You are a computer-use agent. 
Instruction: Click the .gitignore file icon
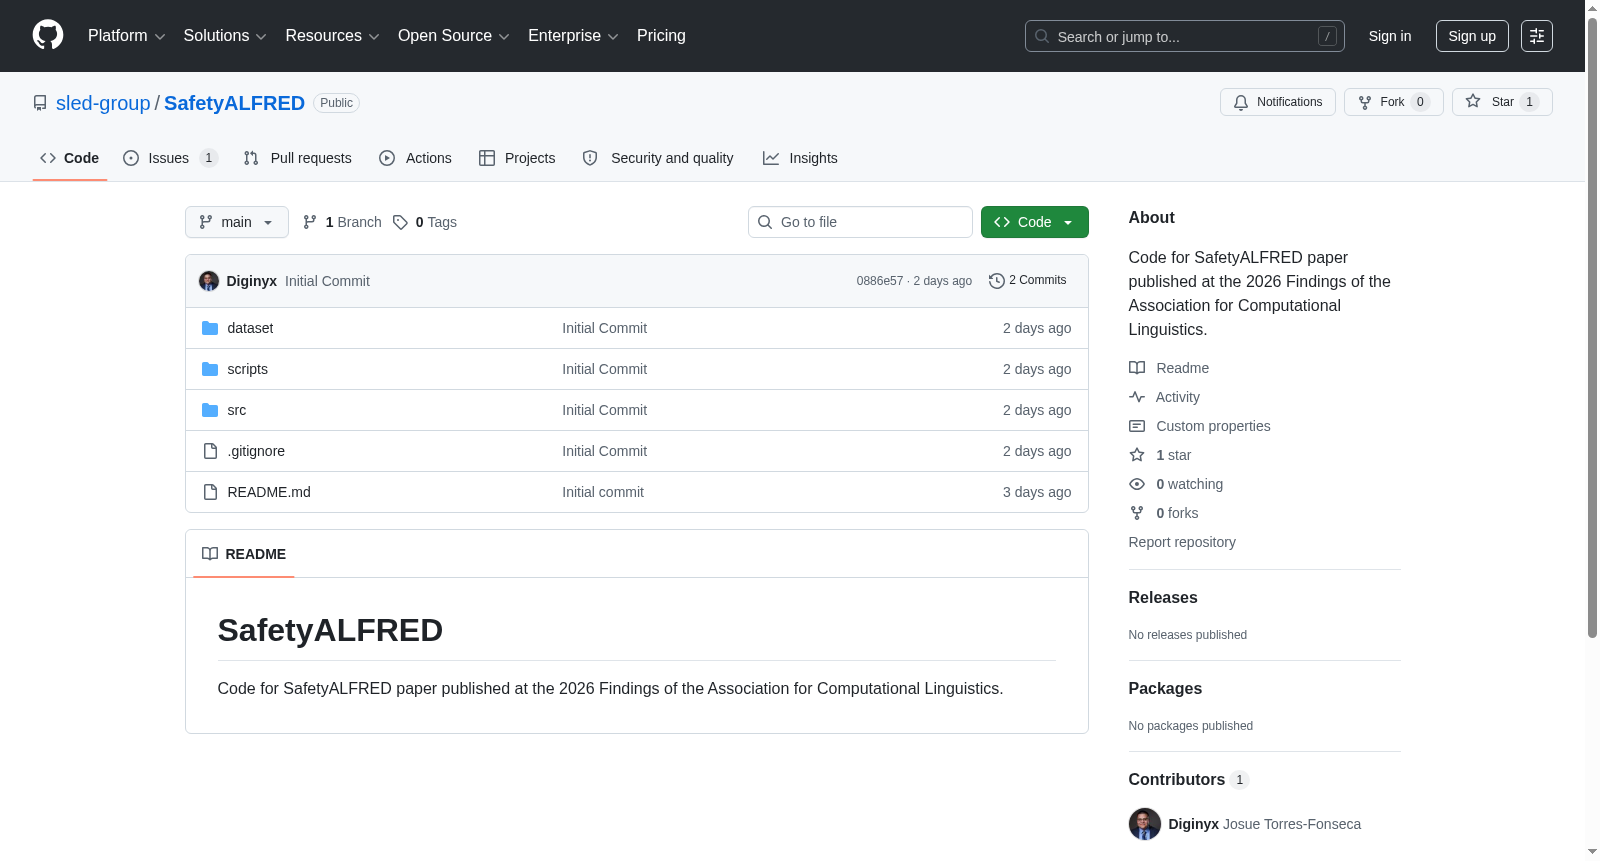[210, 451]
